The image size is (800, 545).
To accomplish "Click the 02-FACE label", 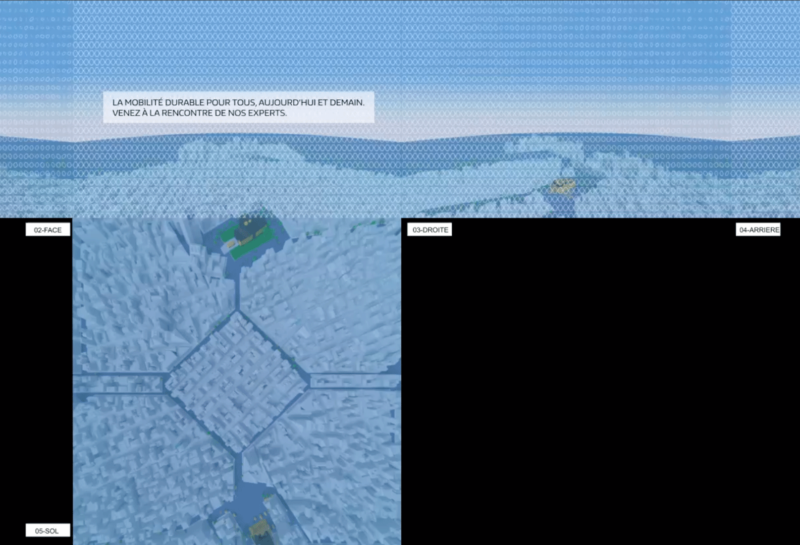I will click(48, 230).
